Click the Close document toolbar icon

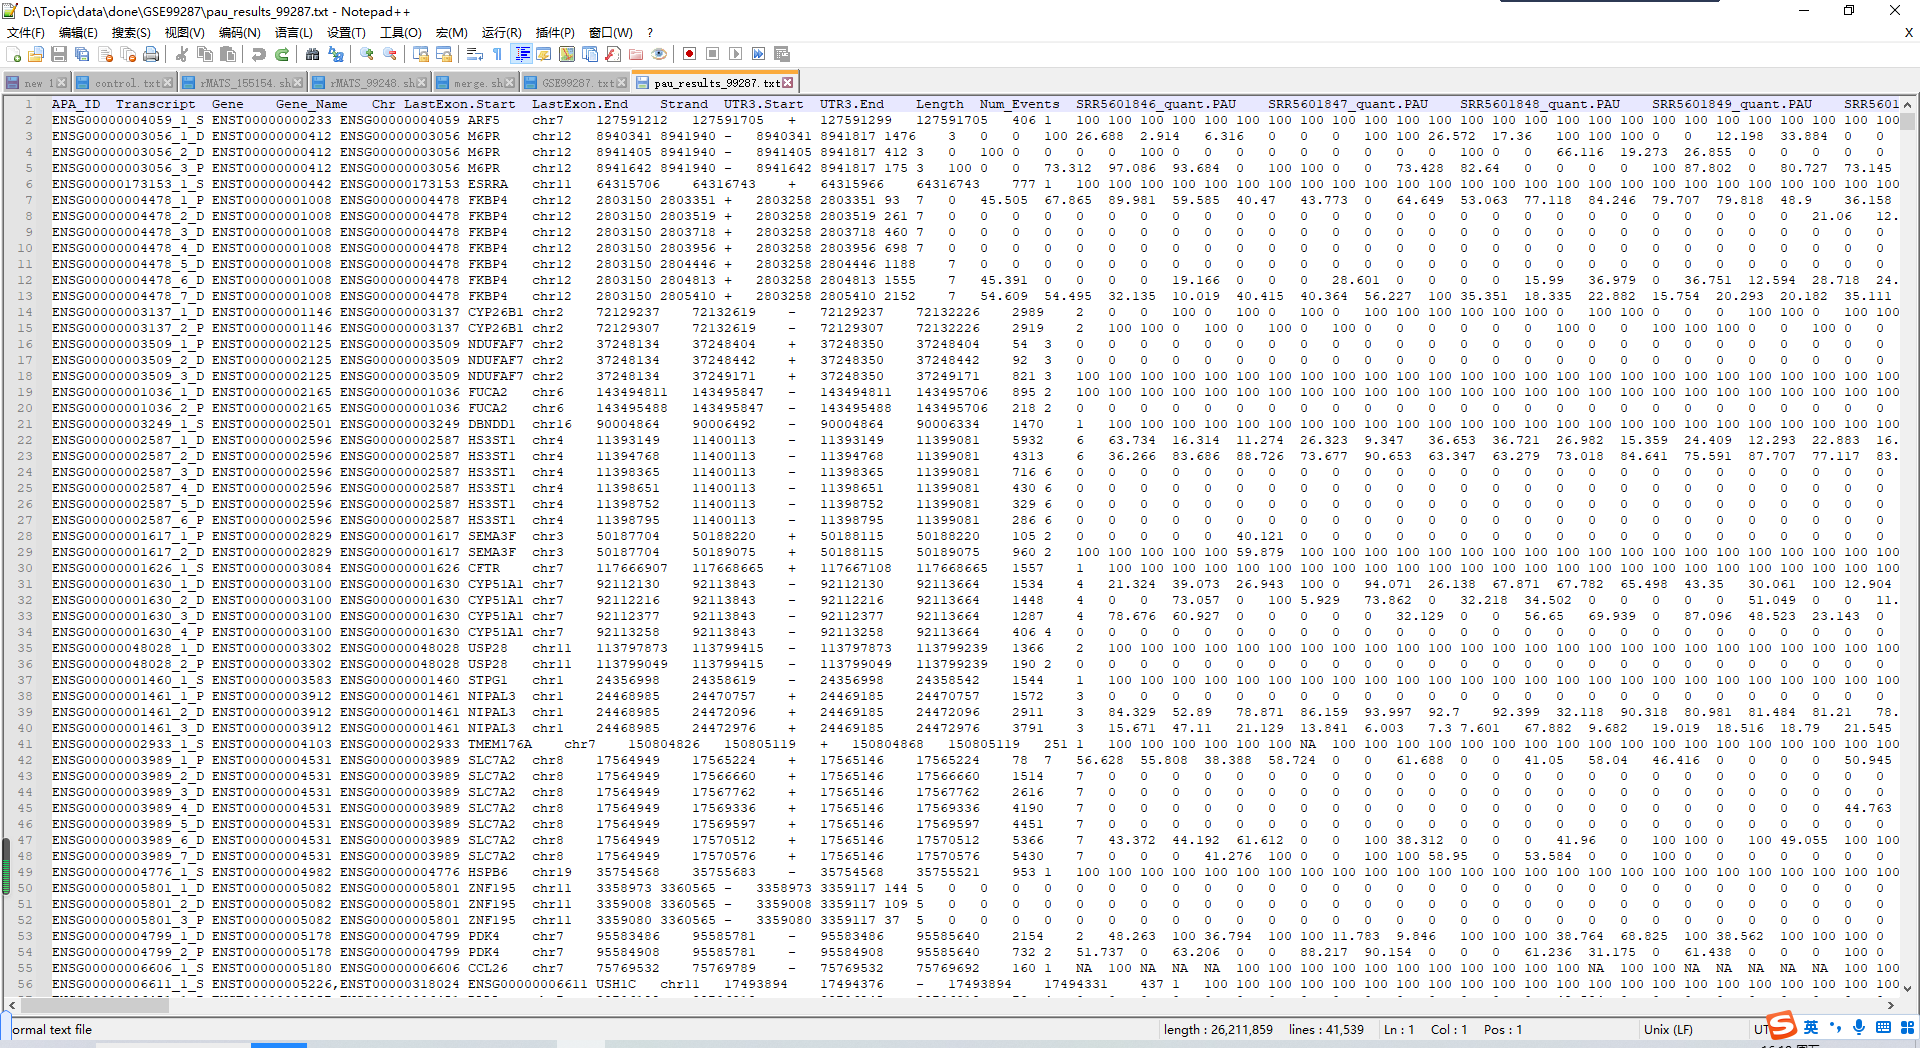coord(105,54)
